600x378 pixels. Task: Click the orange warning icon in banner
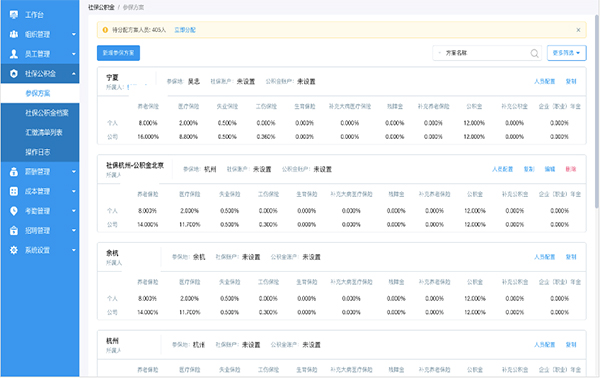(105, 30)
